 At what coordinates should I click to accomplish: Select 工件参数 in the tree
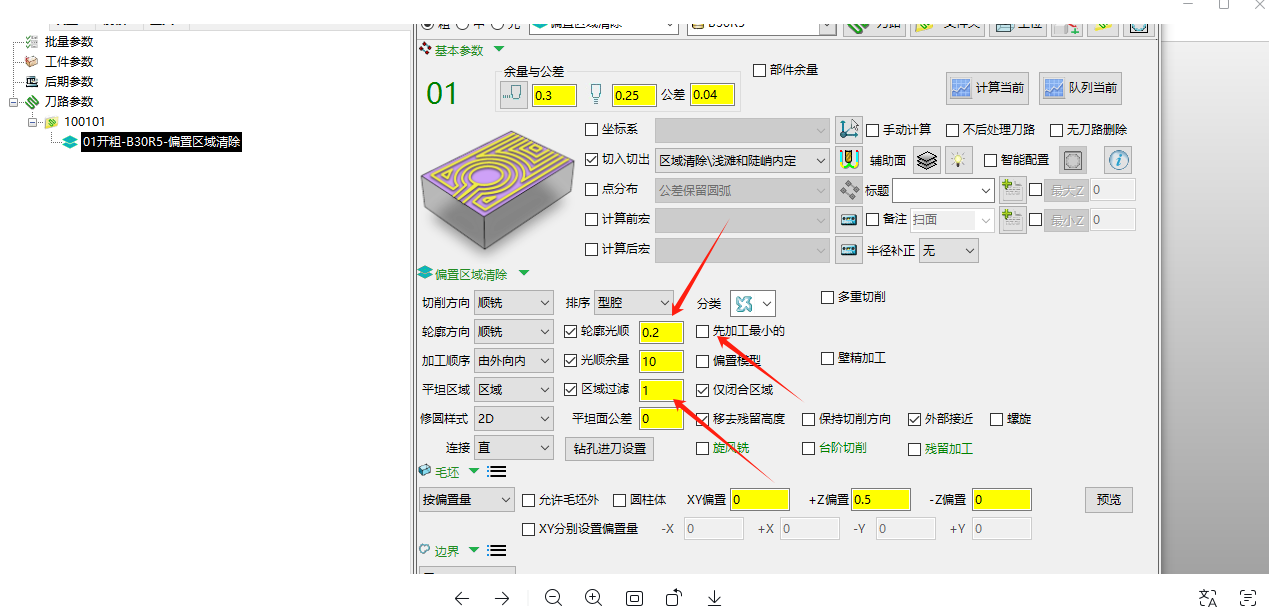(x=69, y=62)
